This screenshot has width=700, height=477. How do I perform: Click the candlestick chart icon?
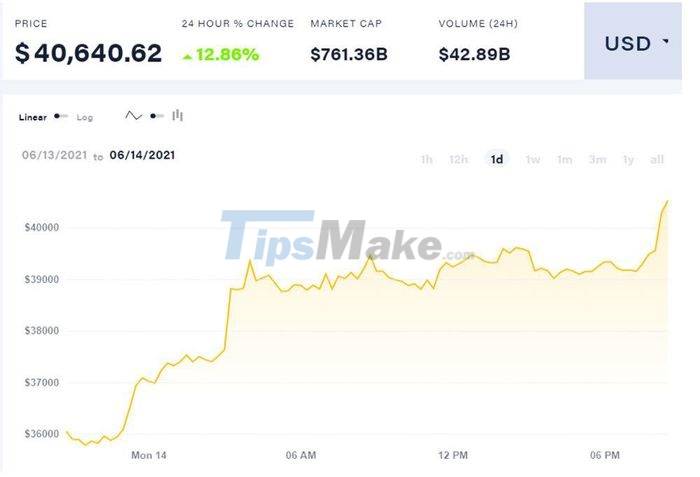[177, 116]
